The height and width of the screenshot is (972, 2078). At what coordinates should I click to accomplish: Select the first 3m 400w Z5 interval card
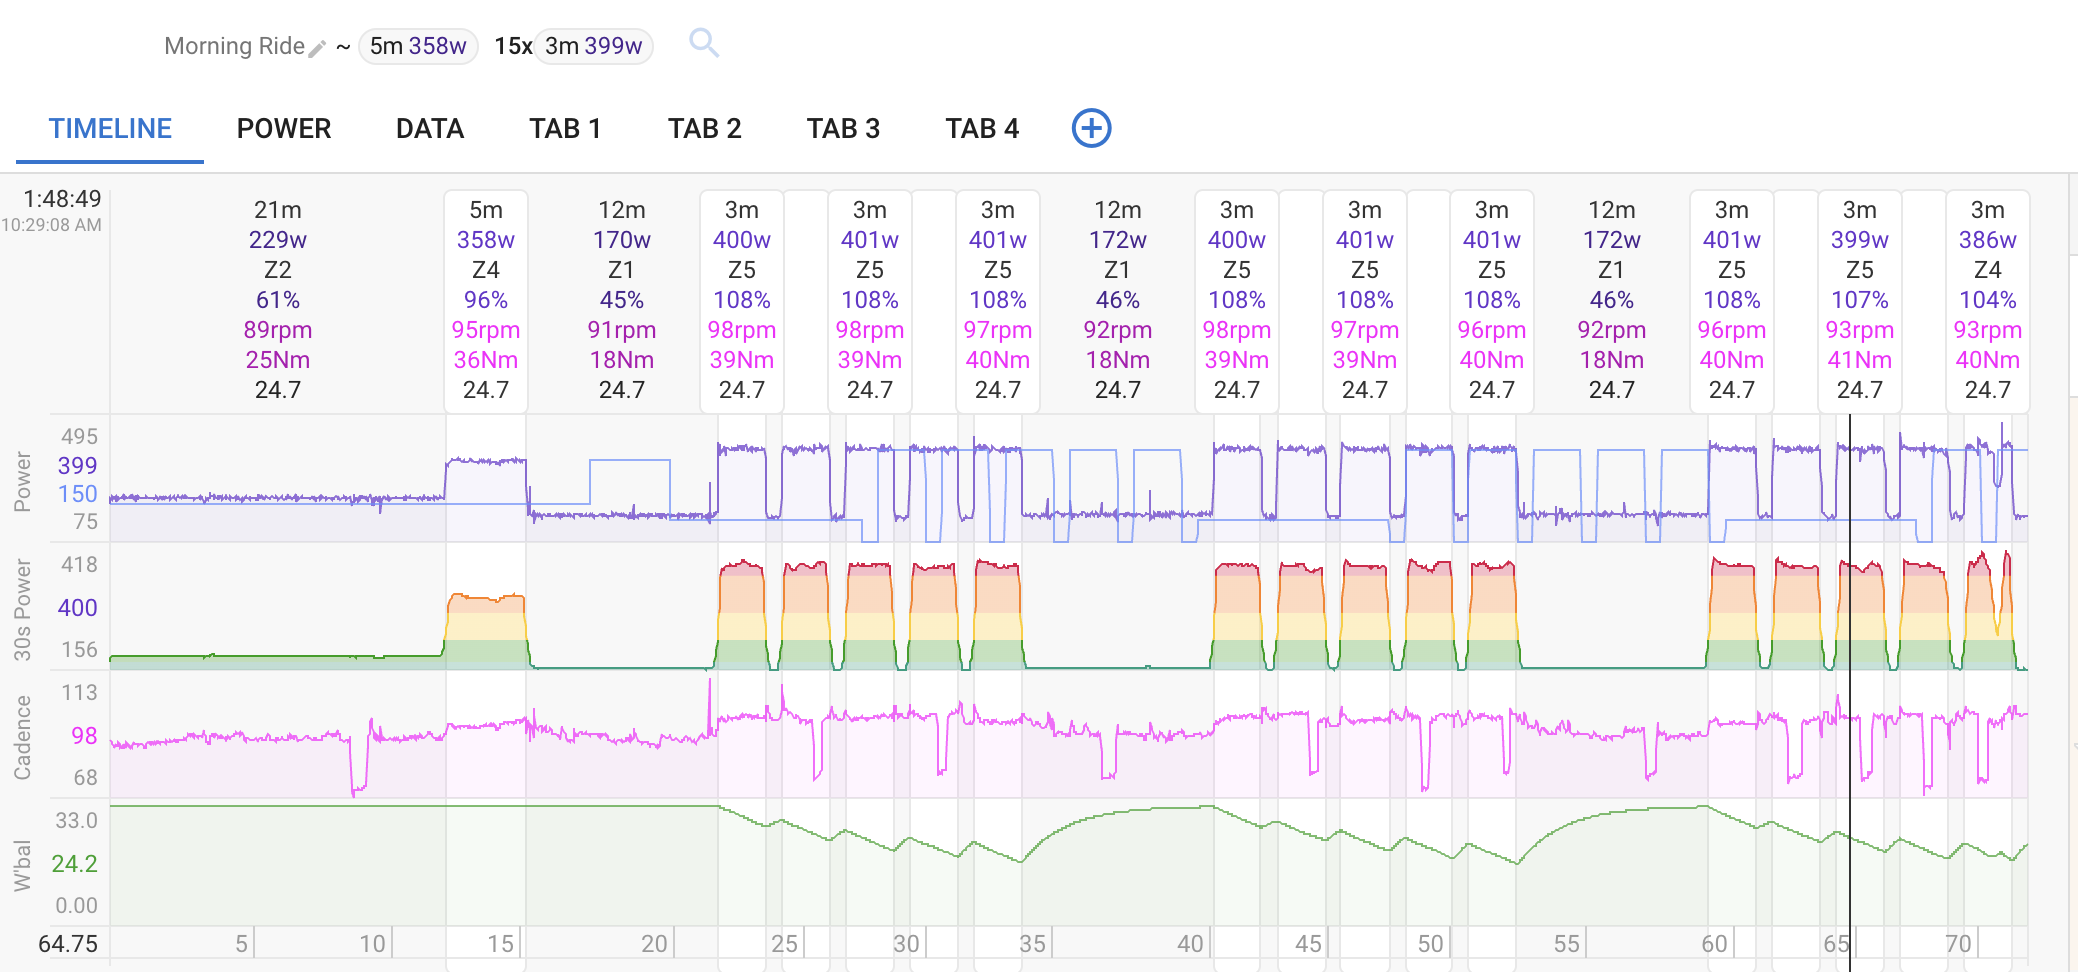coord(742,300)
